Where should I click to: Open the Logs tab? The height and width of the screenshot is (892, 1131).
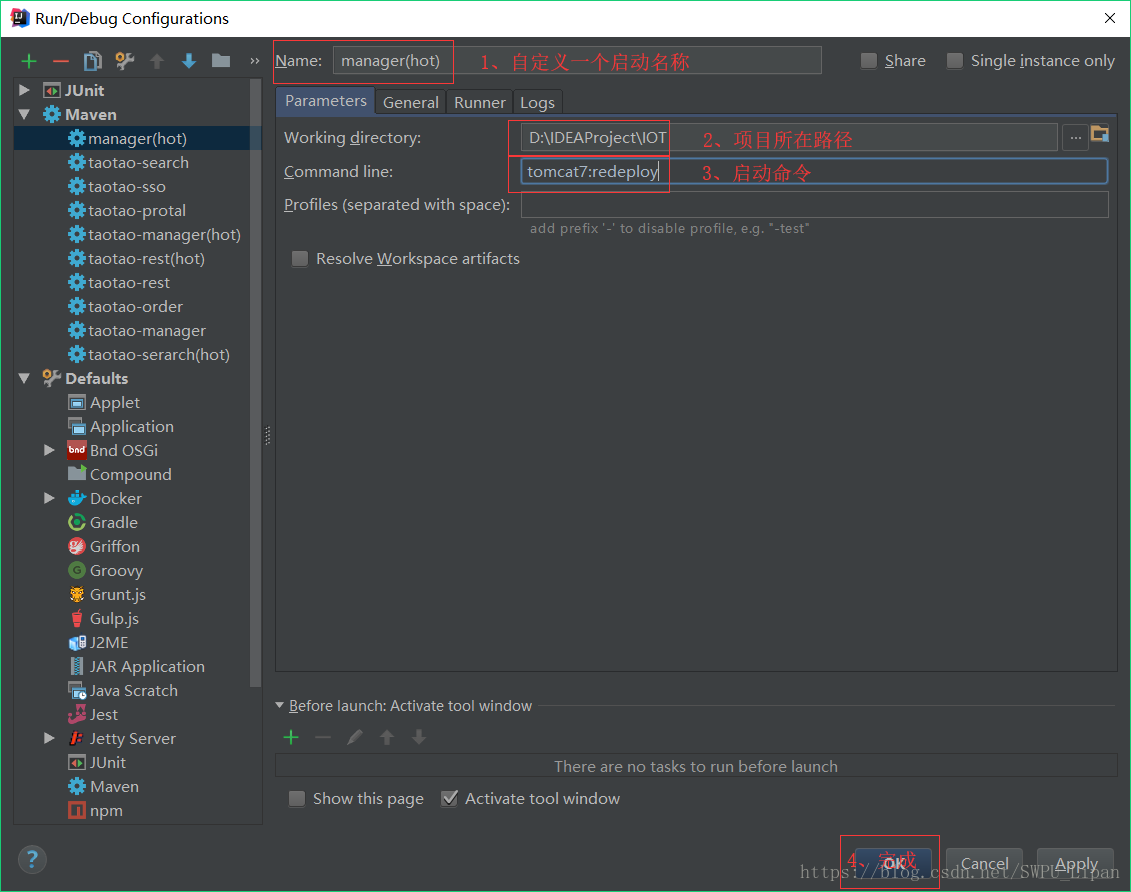tap(537, 102)
